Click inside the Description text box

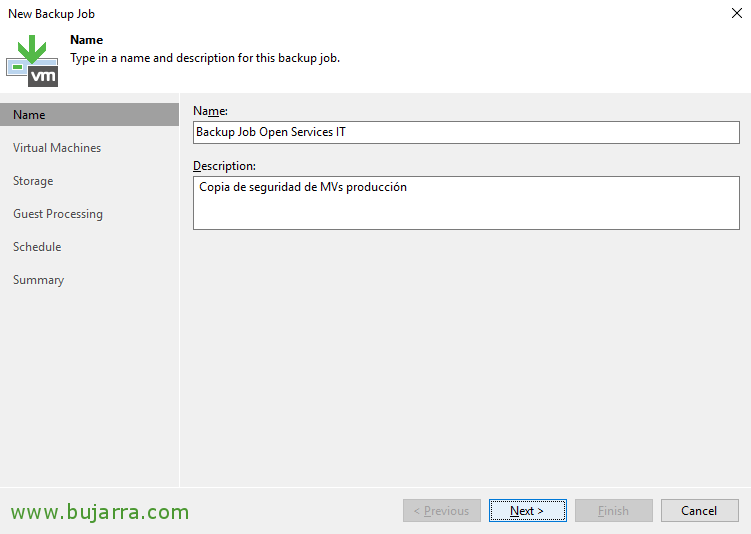tap(467, 203)
